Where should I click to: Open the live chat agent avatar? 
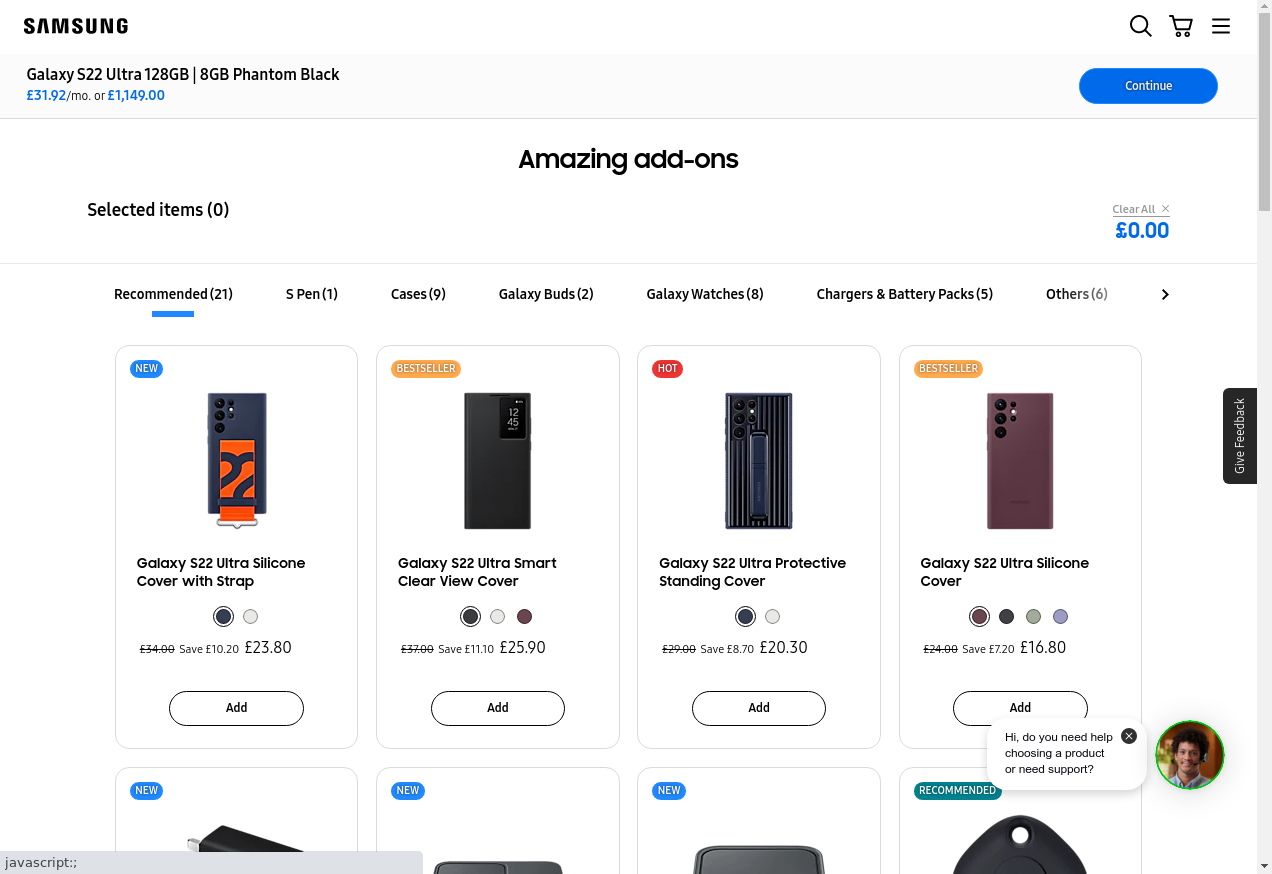point(1189,755)
